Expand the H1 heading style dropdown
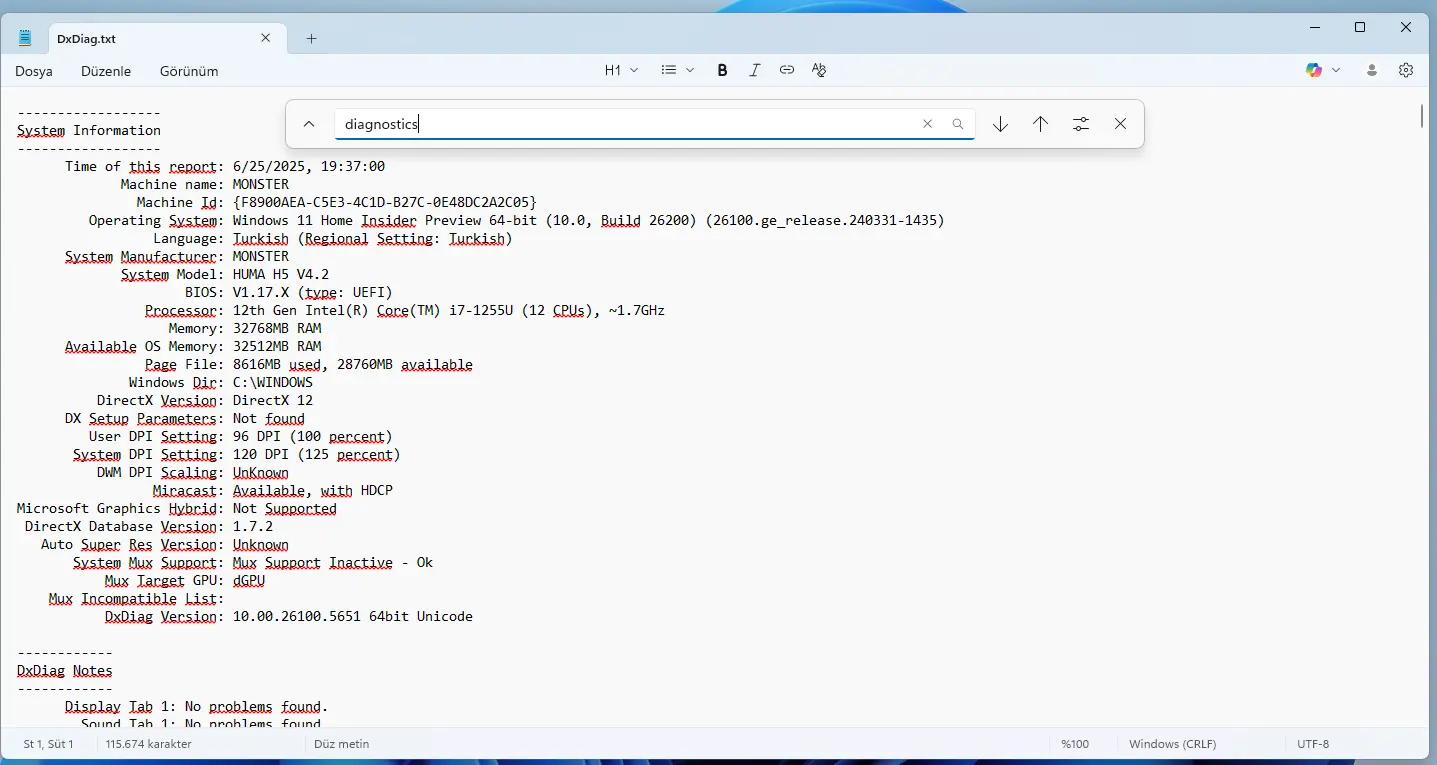Image resolution: width=1437 pixels, height=765 pixels. pyautogui.click(x=621, y=70)
